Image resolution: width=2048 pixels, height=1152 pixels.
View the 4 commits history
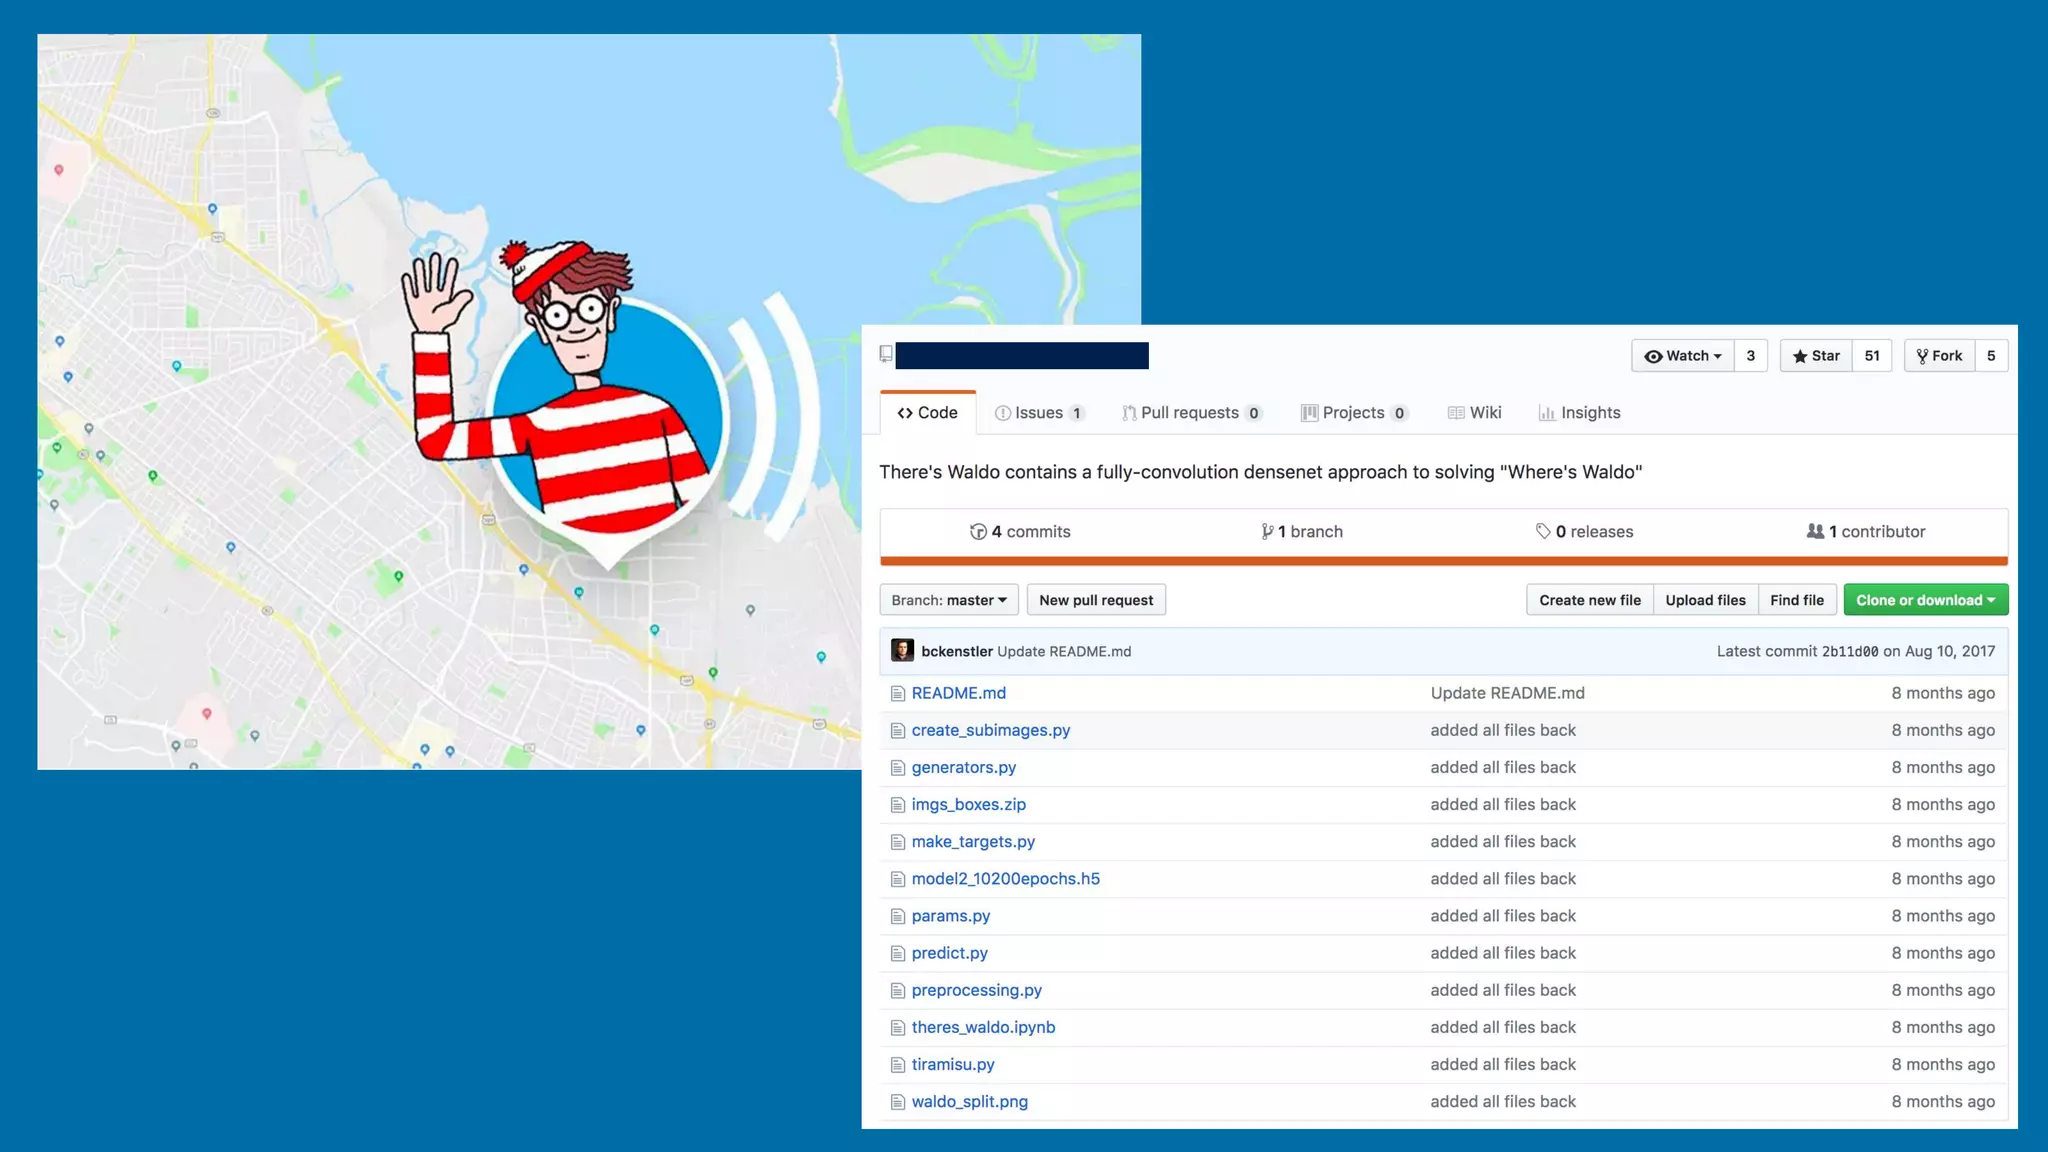[x=1020, y=532]
